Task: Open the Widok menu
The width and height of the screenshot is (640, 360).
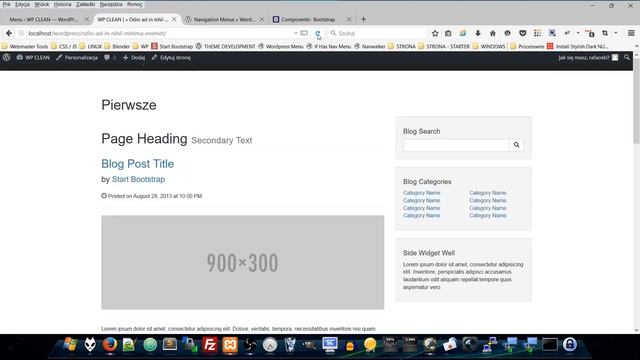Action: coord(42,4)
